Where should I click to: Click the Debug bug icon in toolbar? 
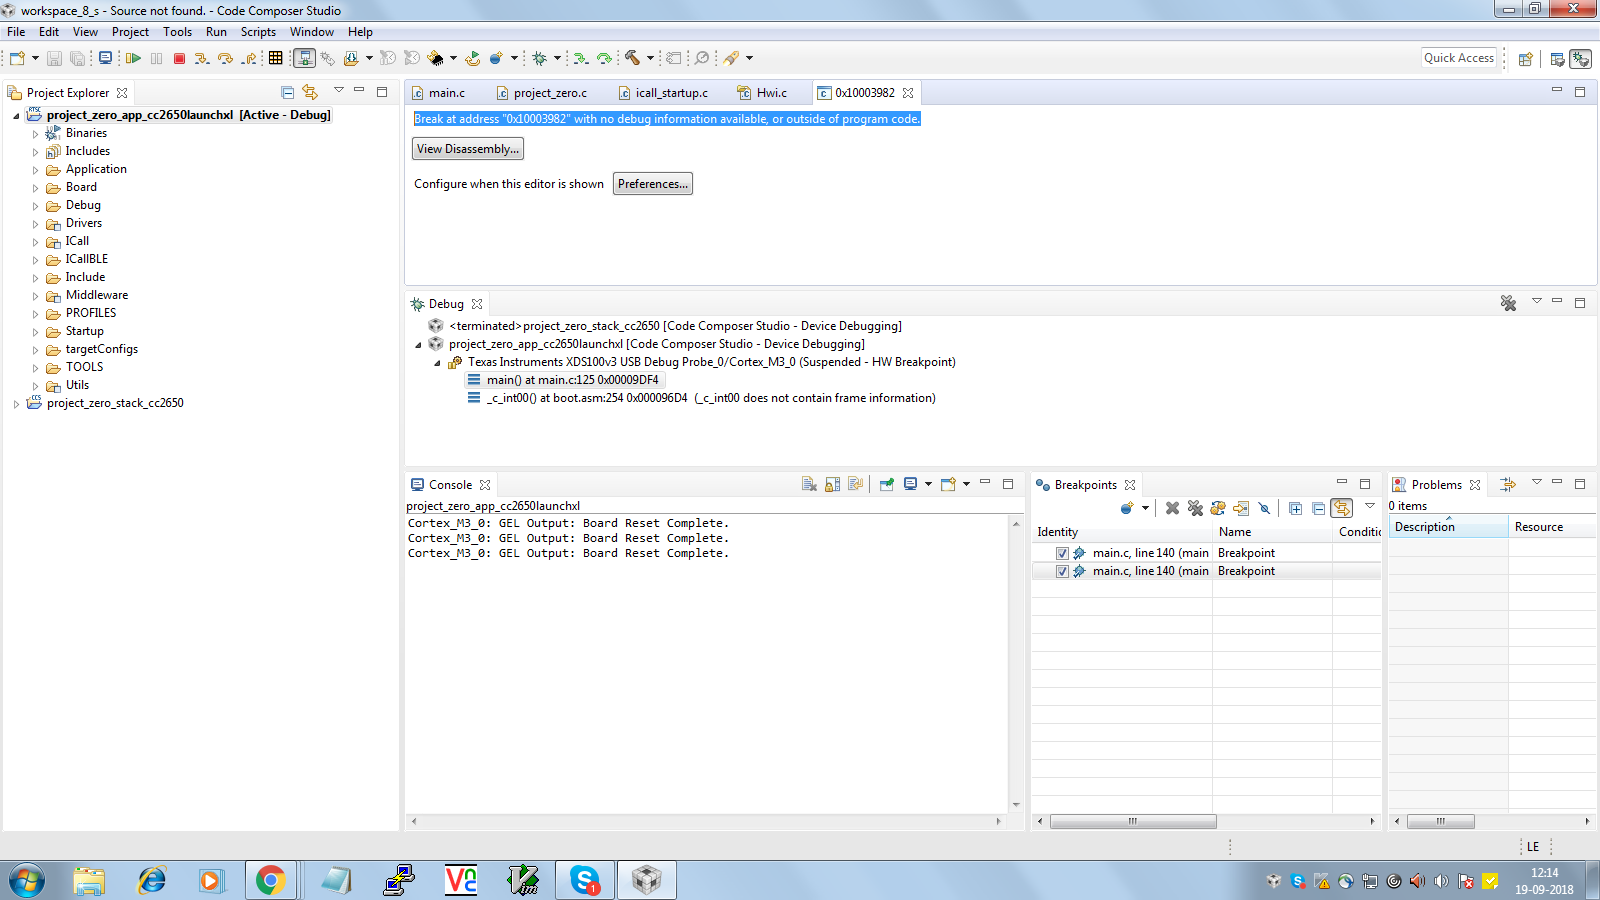539,58
